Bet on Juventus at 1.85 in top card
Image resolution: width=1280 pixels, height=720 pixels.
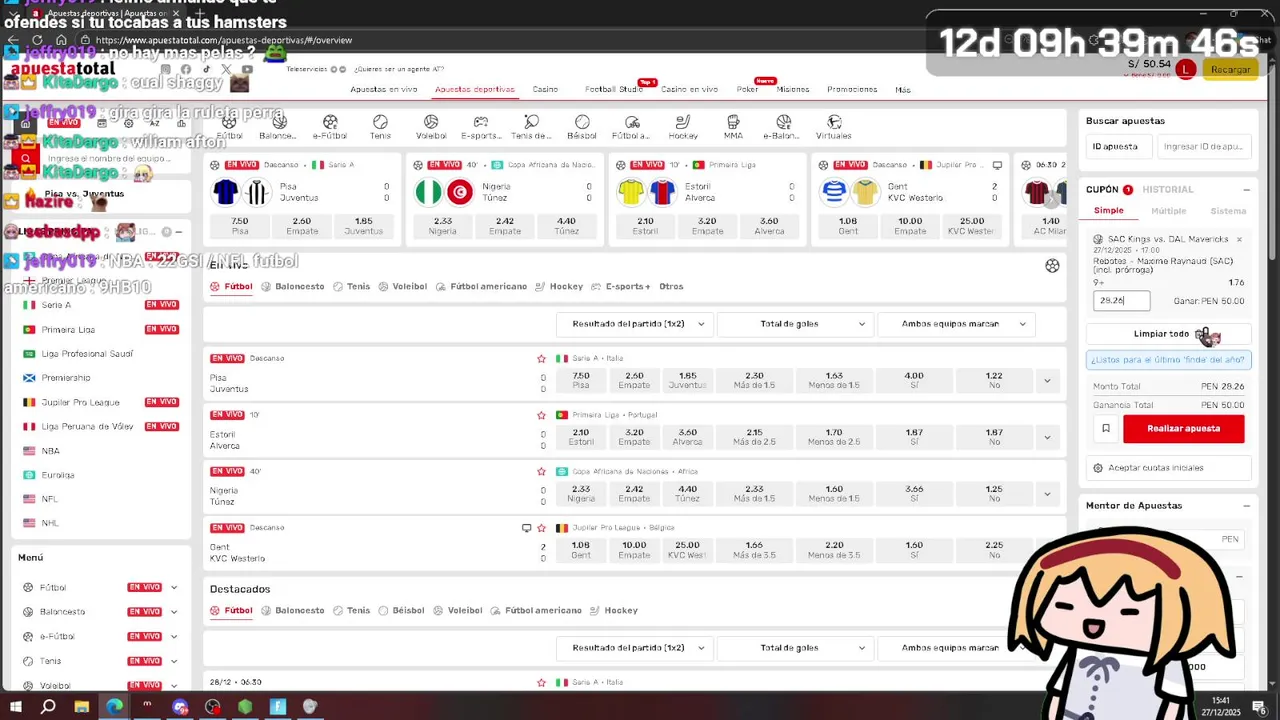(x=364, y=226)
